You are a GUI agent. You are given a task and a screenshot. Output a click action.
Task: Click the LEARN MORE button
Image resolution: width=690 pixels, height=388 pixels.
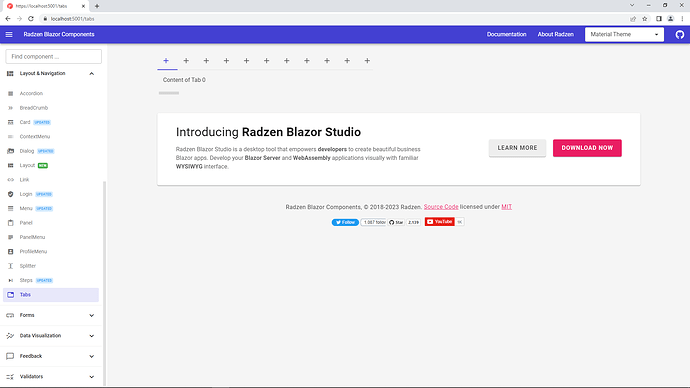(x=517, y=148)
